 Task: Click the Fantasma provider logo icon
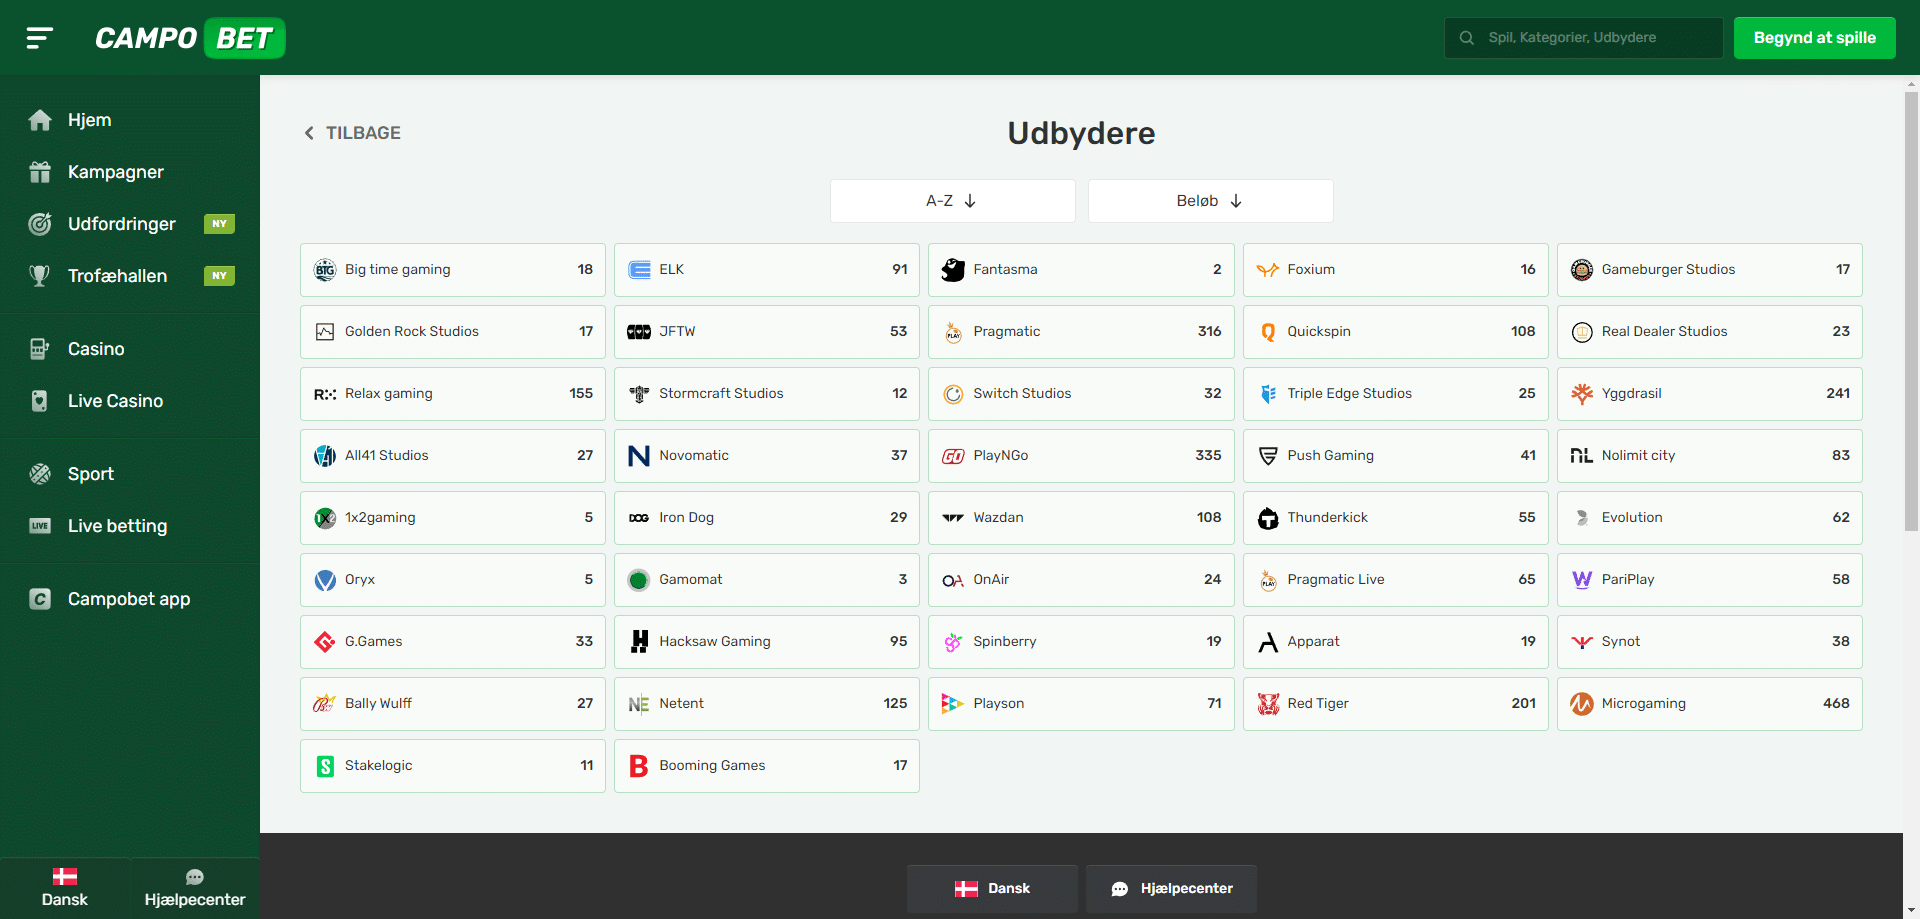pos(953,270)
